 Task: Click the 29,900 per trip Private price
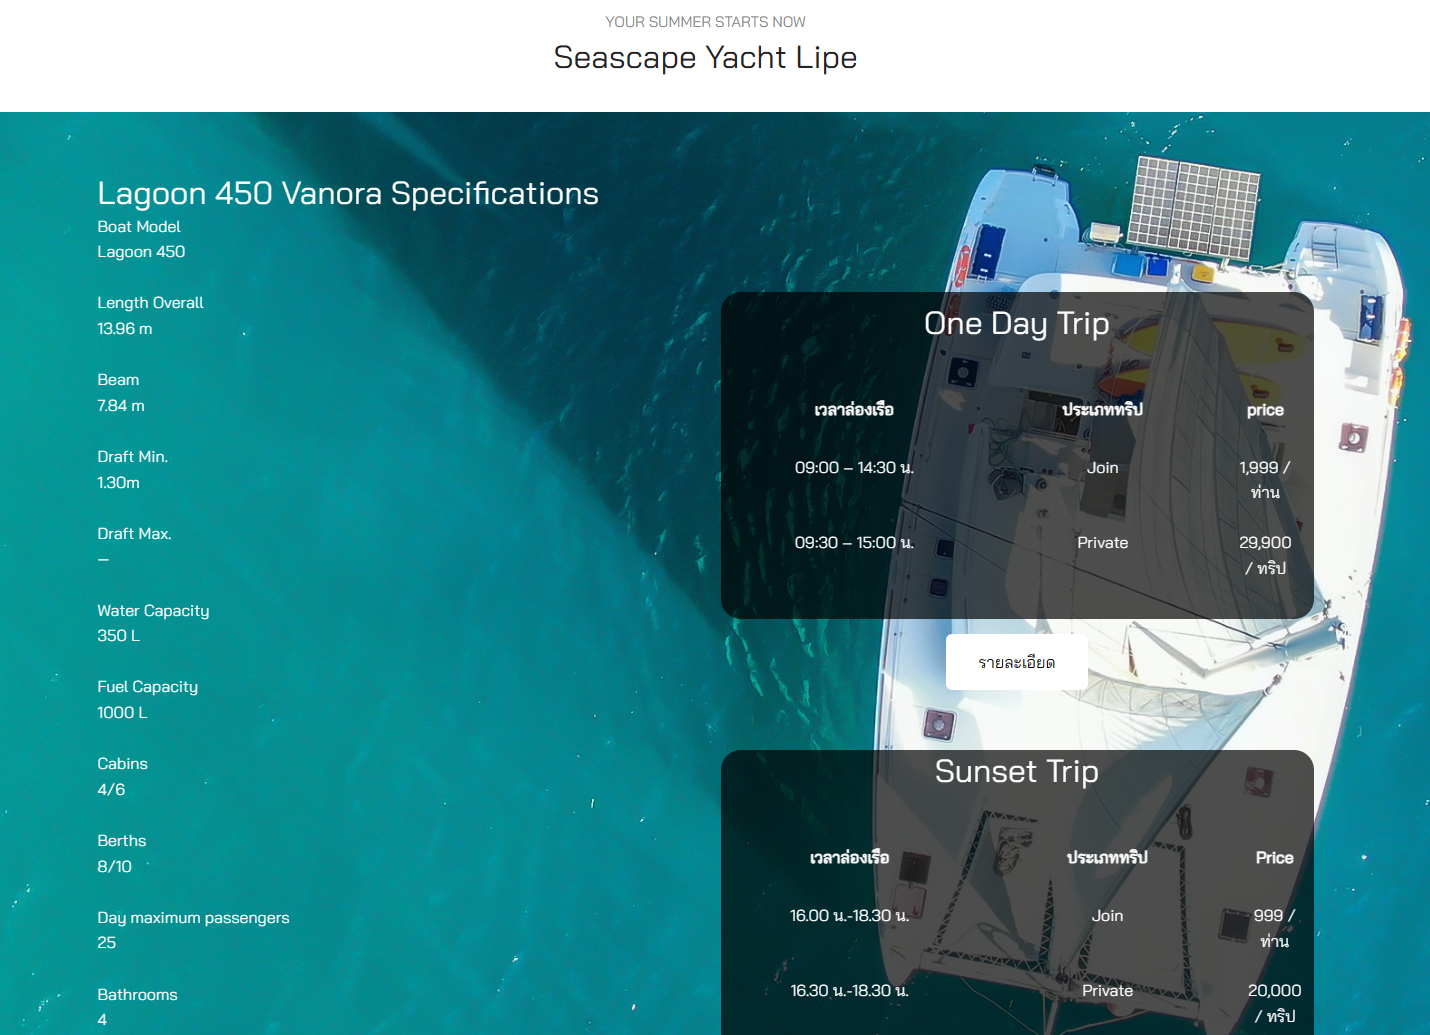tap(1265, 555)
